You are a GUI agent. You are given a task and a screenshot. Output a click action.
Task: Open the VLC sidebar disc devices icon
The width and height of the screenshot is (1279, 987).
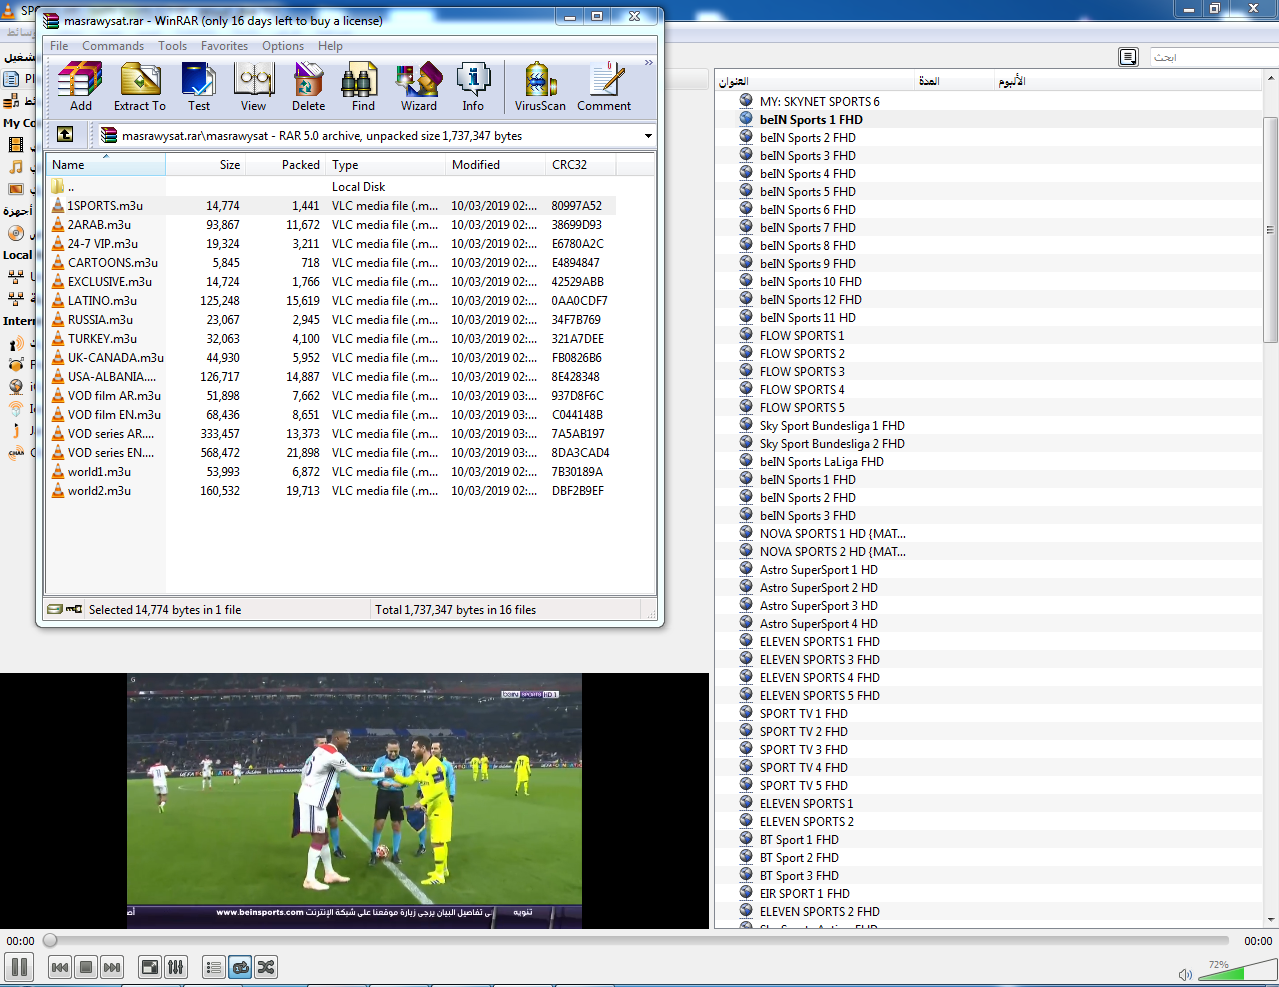(x=15, y=233)
